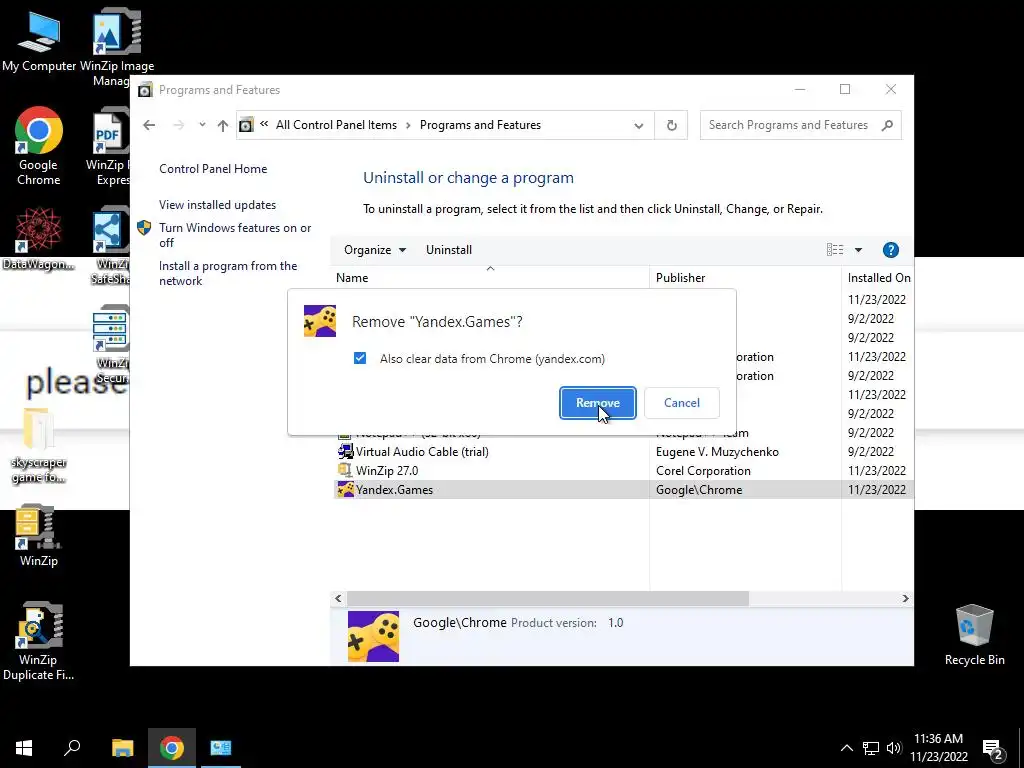The height and width of the screenshot is (768, 1024).
Task: Click the network tray icon
Action: coord(871,748)
